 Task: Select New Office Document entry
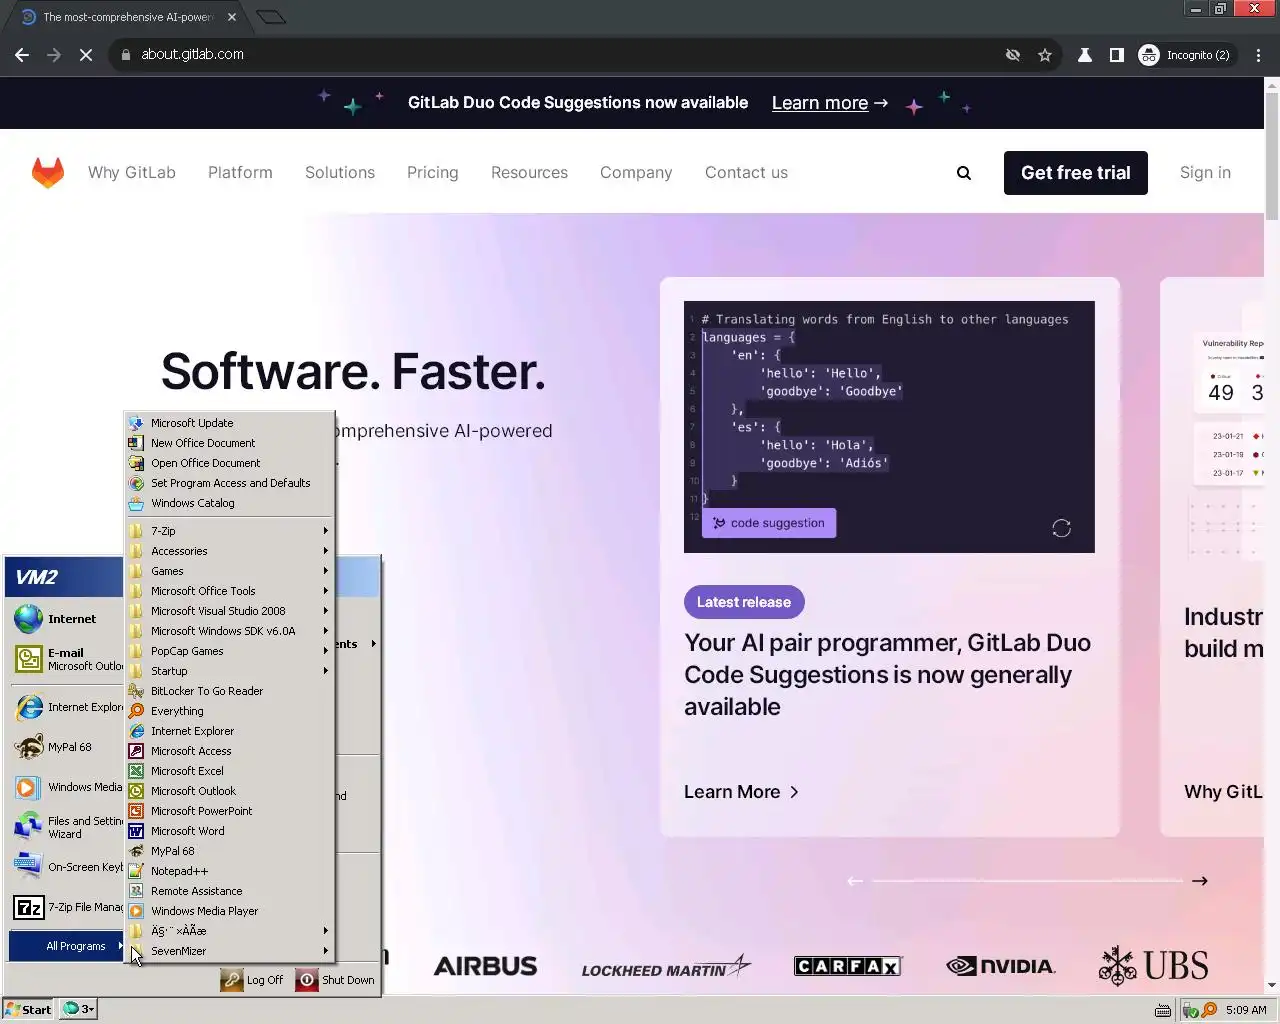[229, 443]
